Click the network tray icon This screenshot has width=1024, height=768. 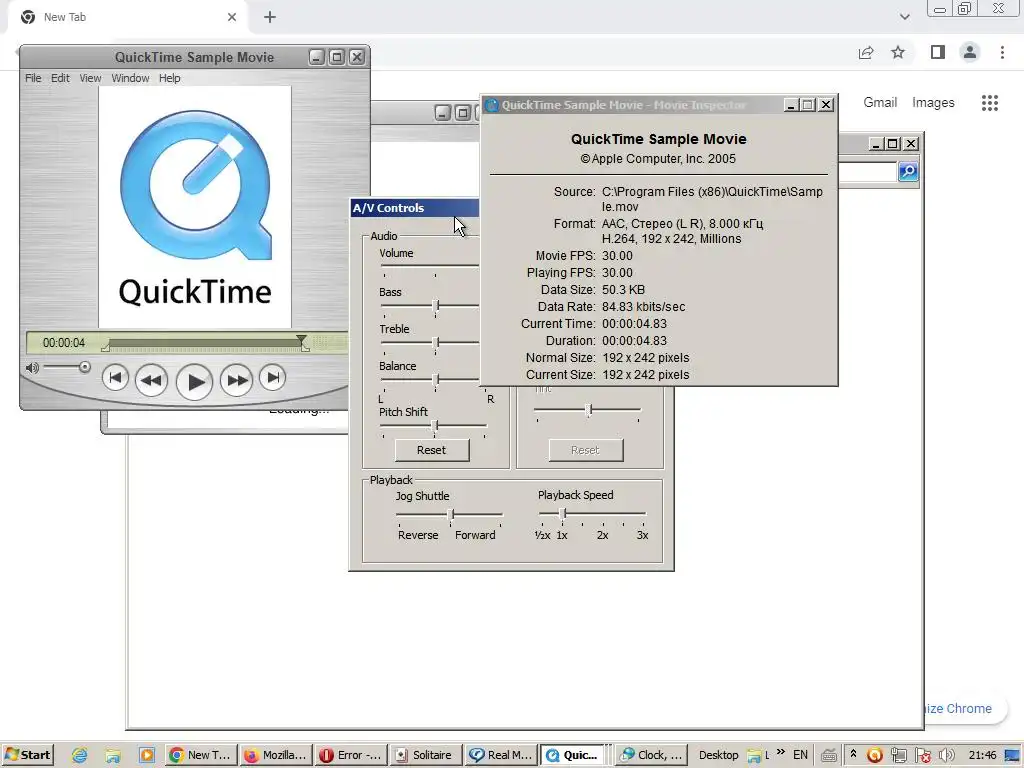coord(899,756)
